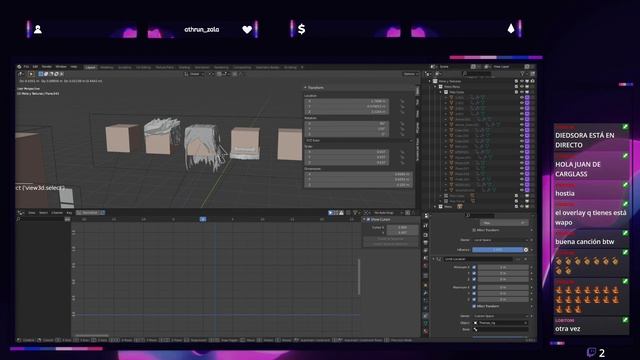The image size is (640, 360).
Task: Open the Material properties tab
Action: pos(426,331)
